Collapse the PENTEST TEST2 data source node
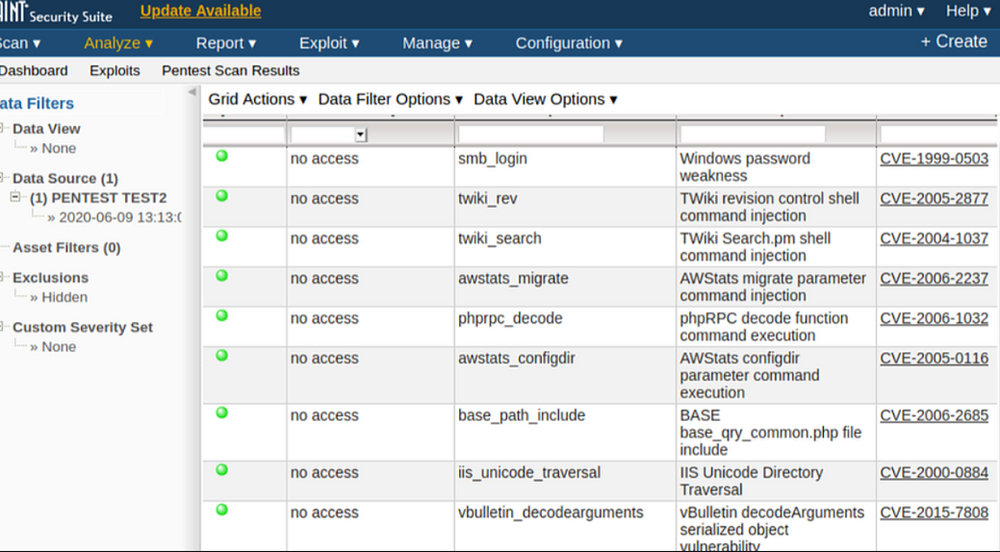Image resolution: width=1000 pixels, height=552 pixels. click(15, 197)
